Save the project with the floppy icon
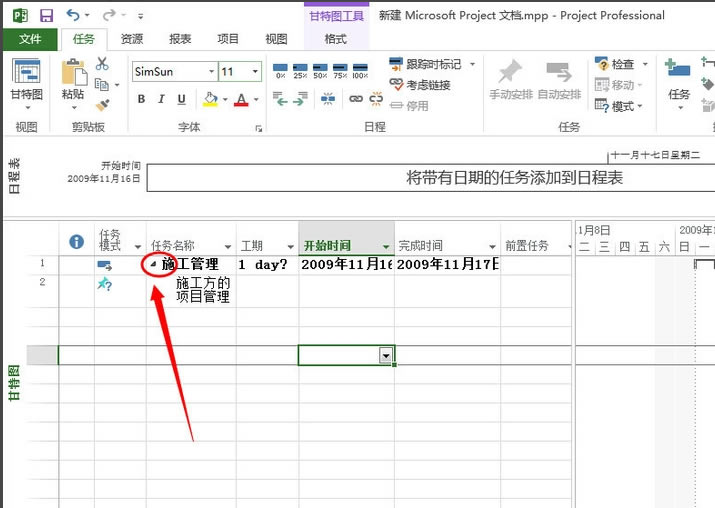715x508 pixels. click(46, 16)
